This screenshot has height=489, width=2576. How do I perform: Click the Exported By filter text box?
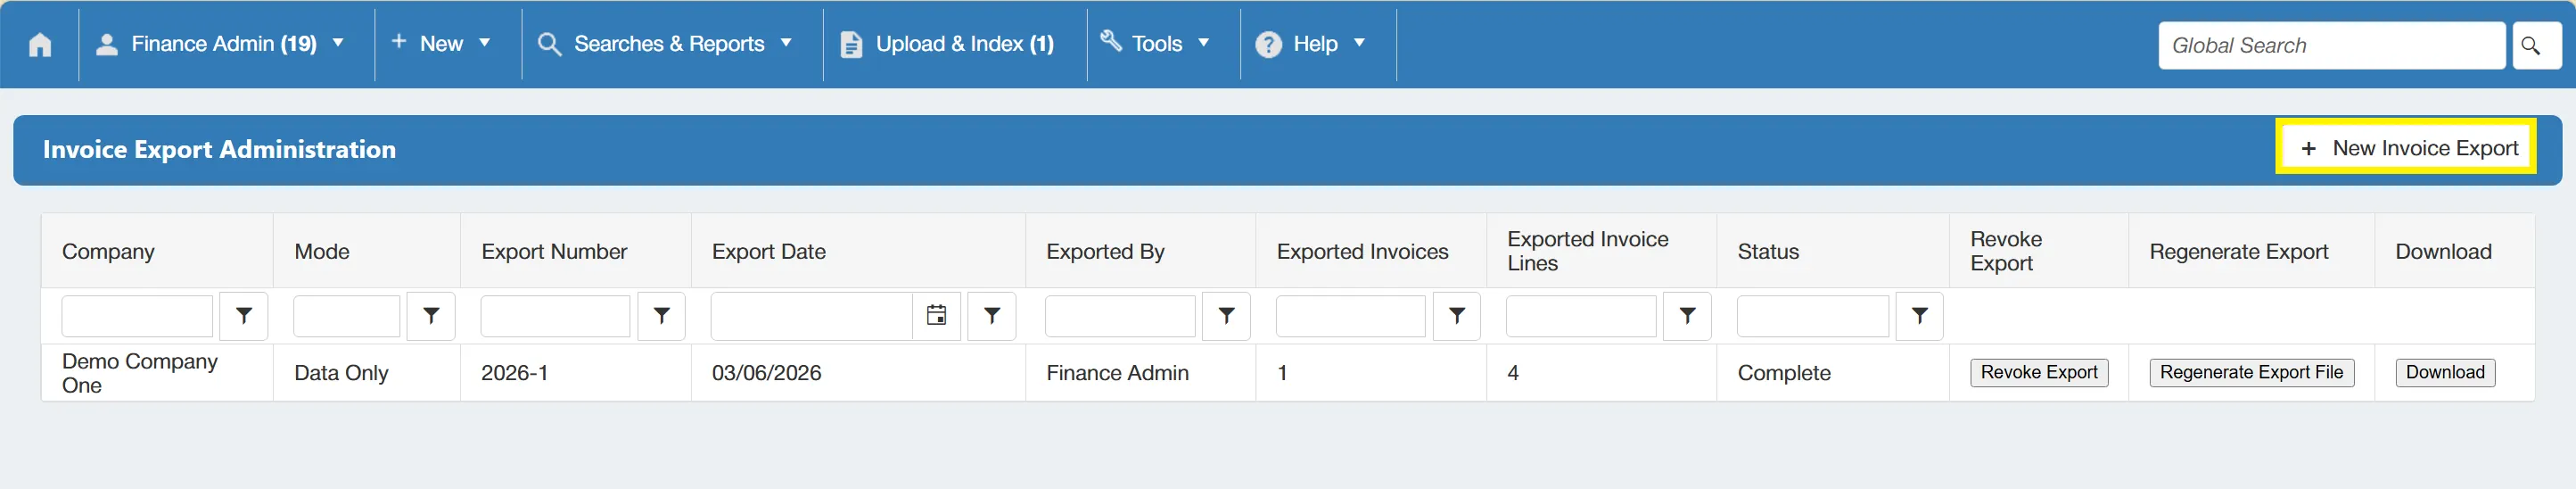pos(1120,316)
